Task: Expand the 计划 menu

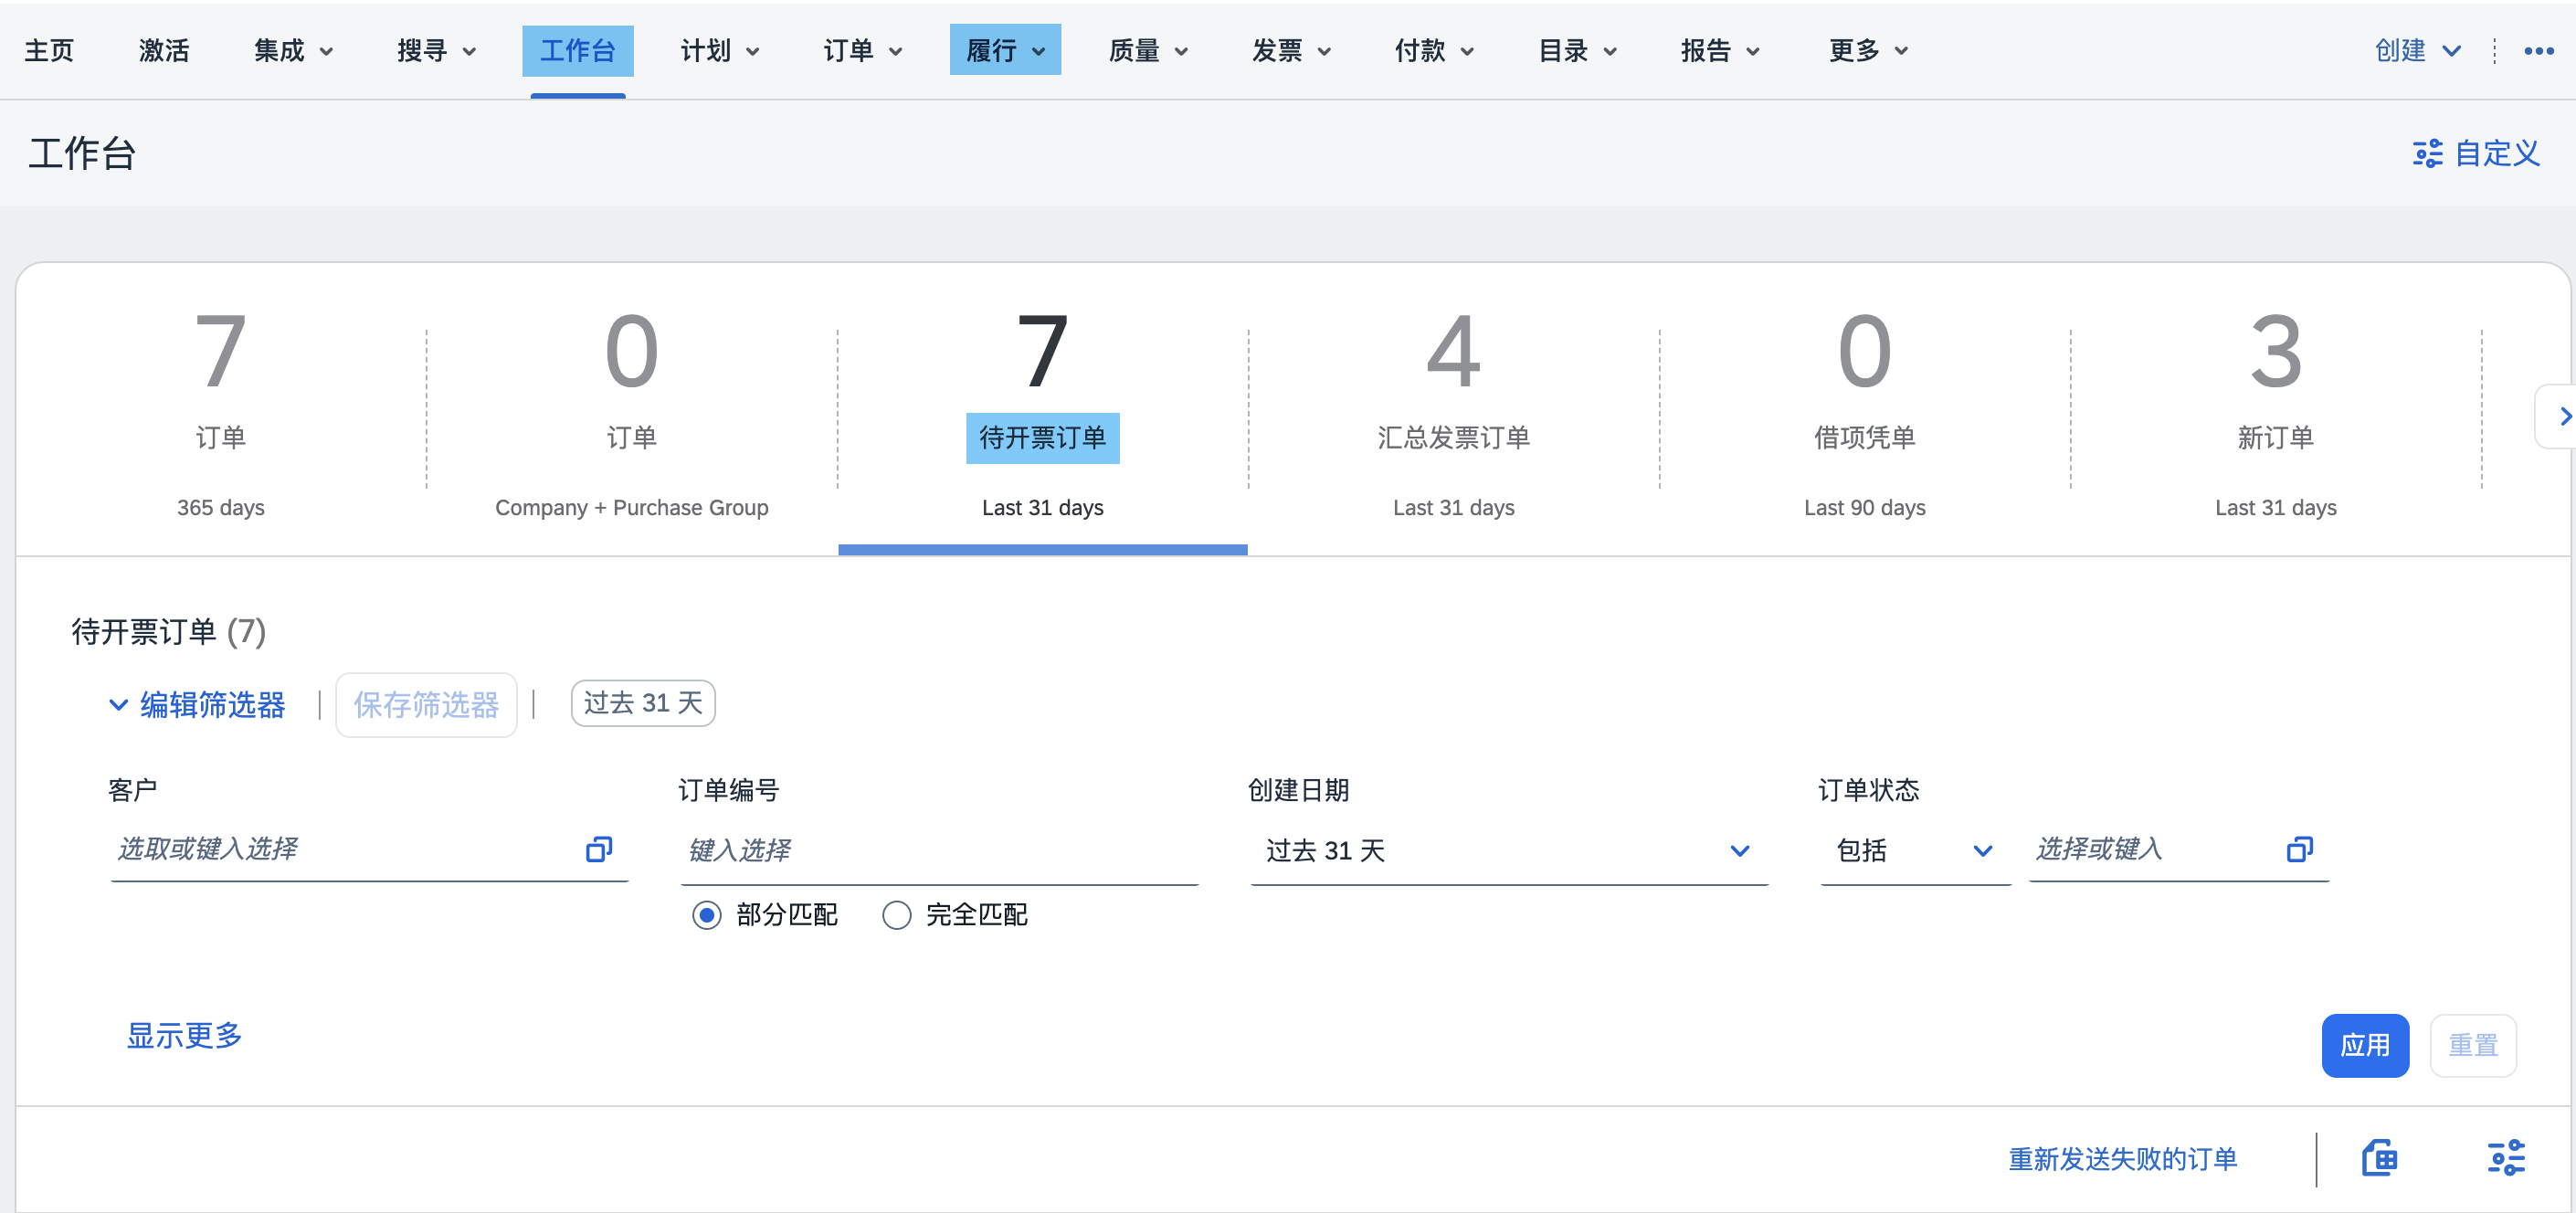Action: coord(720,51)
